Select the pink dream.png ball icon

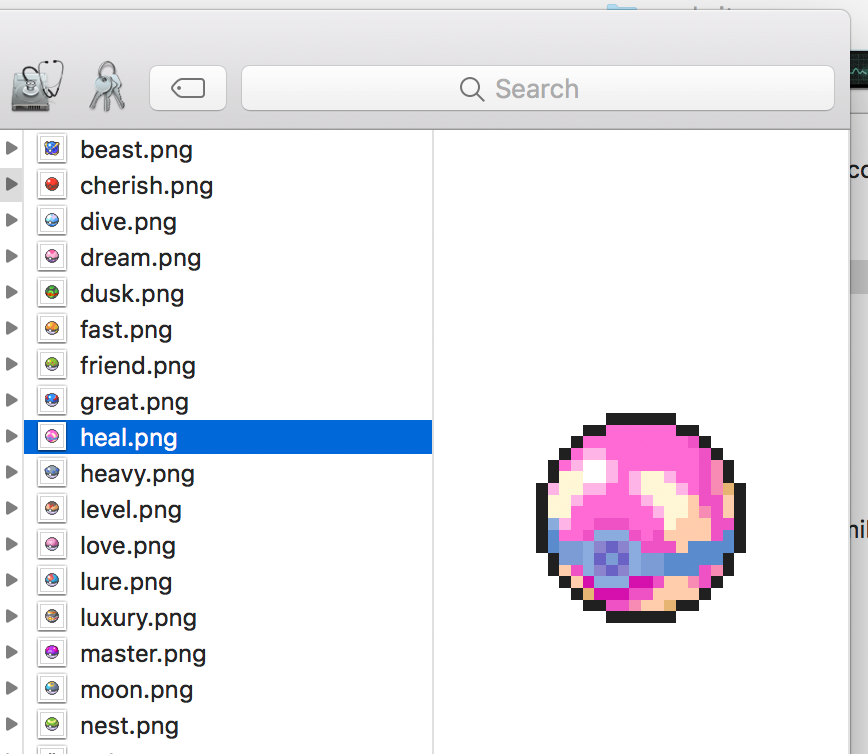[51, 256]
